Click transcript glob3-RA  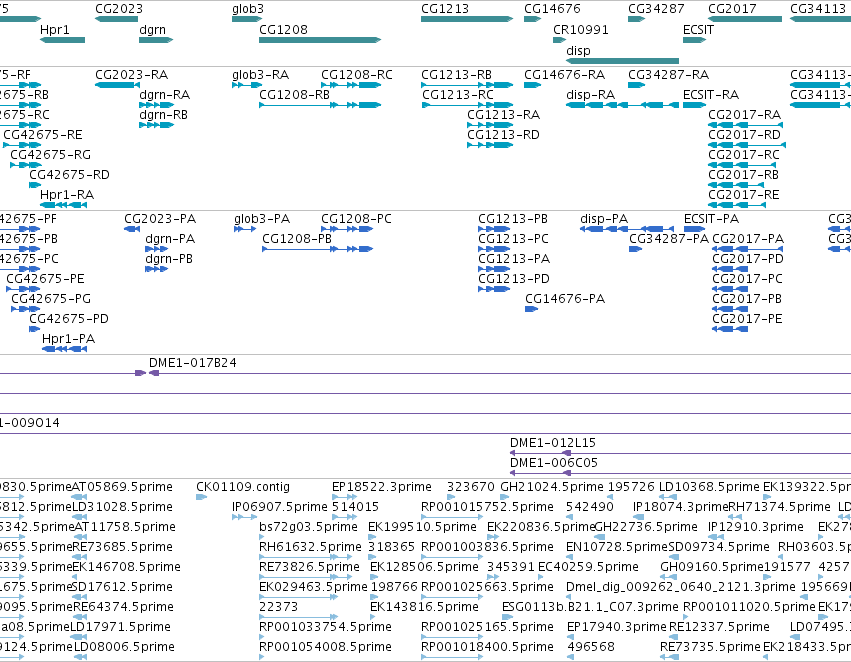(x=261, y=75)
